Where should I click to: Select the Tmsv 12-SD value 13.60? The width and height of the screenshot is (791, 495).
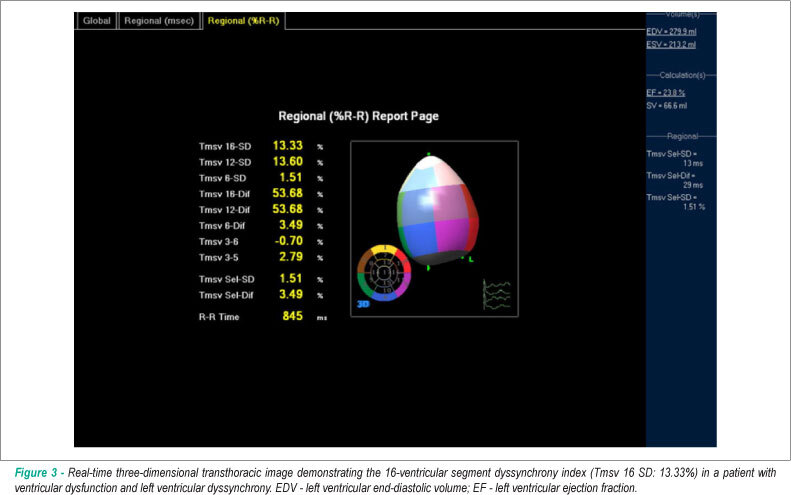tap(288, 161)
